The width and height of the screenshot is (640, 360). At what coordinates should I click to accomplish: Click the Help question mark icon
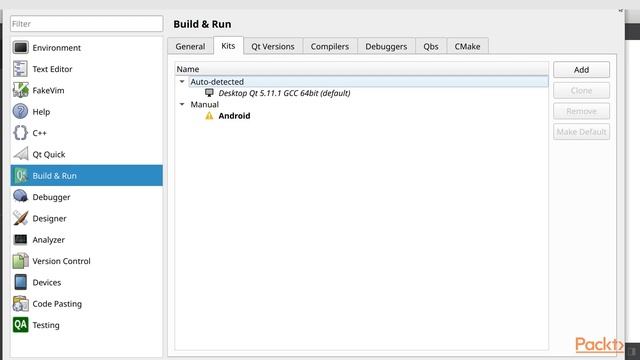(x=20, y=111)
